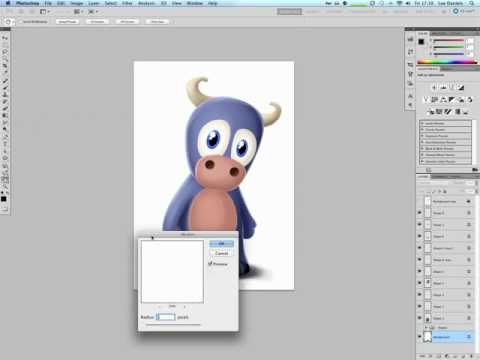The width and height of the screenshot is (480, 360).
Task: Open the Screen Mode dropdown
Action: (x=93, y=12)
